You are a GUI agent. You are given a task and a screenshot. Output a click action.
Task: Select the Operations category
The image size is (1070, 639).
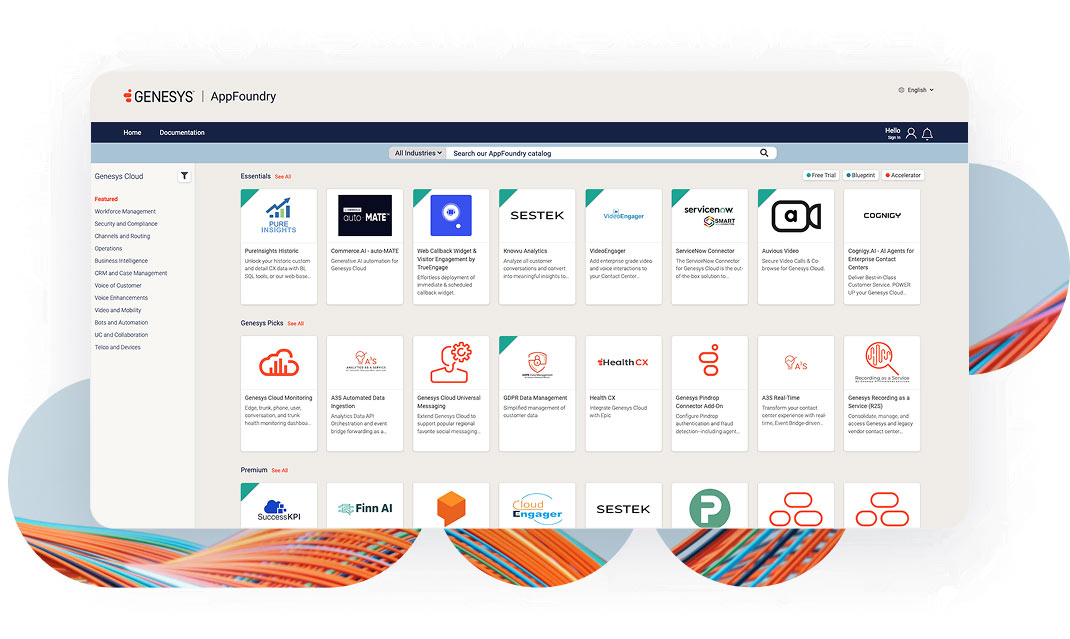tap(109, 248)
